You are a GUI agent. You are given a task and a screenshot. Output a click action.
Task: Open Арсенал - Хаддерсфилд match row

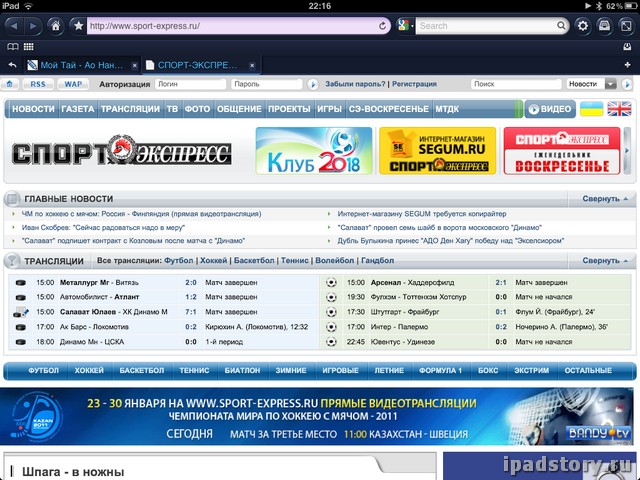(x=412, y=282)
